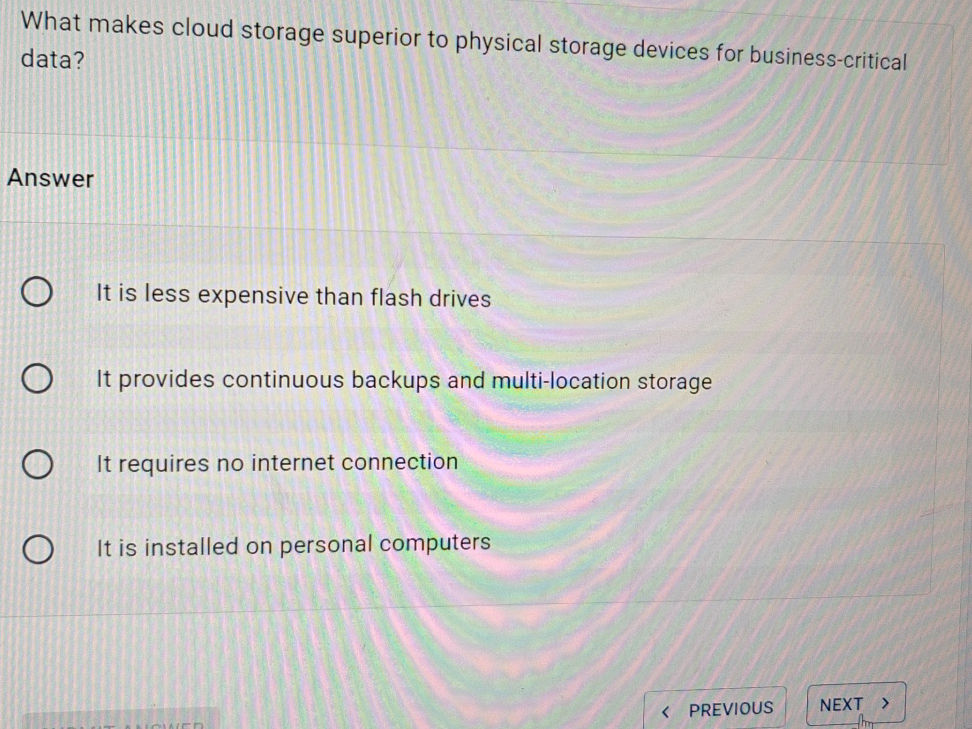Select the no internet connection option
The image size is (972, 729).
38,462
